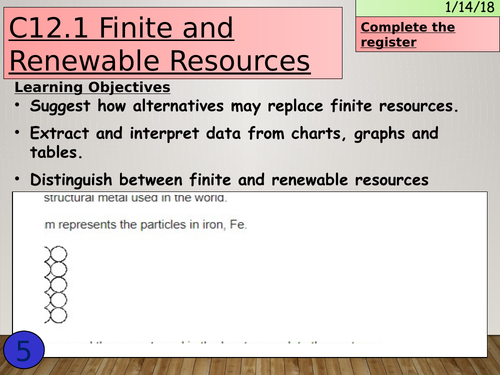This screenshot has width=500, height=375.
Task: Select the underlined 'C12.1 Finite and' title line
Action: tap(121, 28)
